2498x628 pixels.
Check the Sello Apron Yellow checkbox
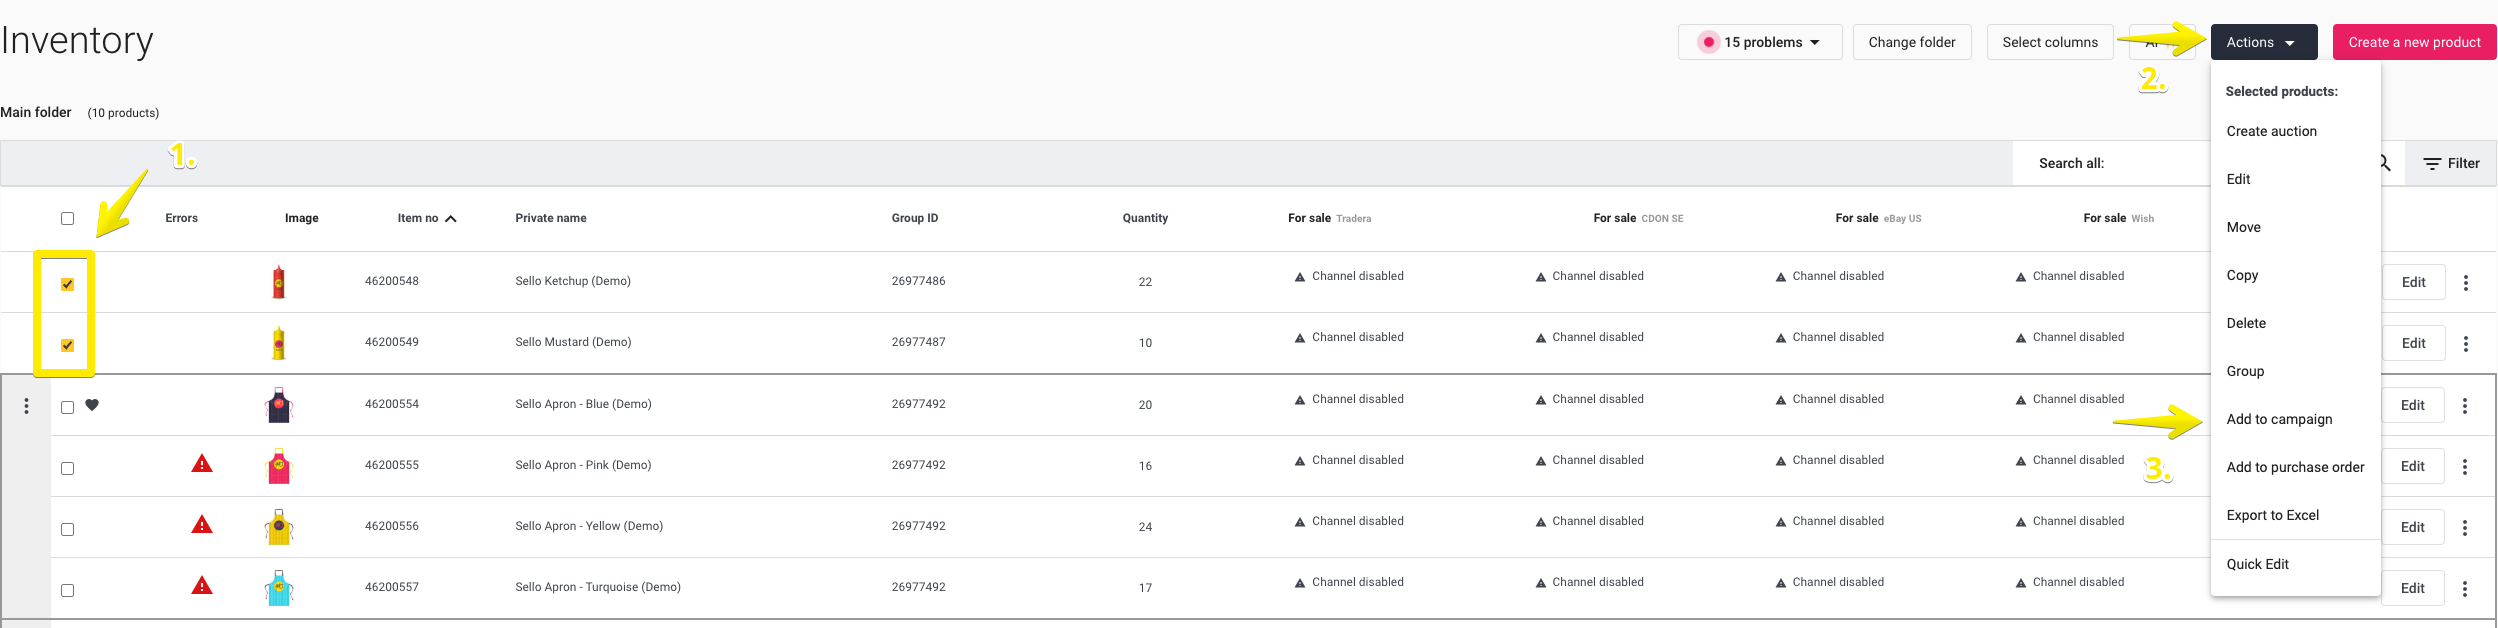[67, 529]
